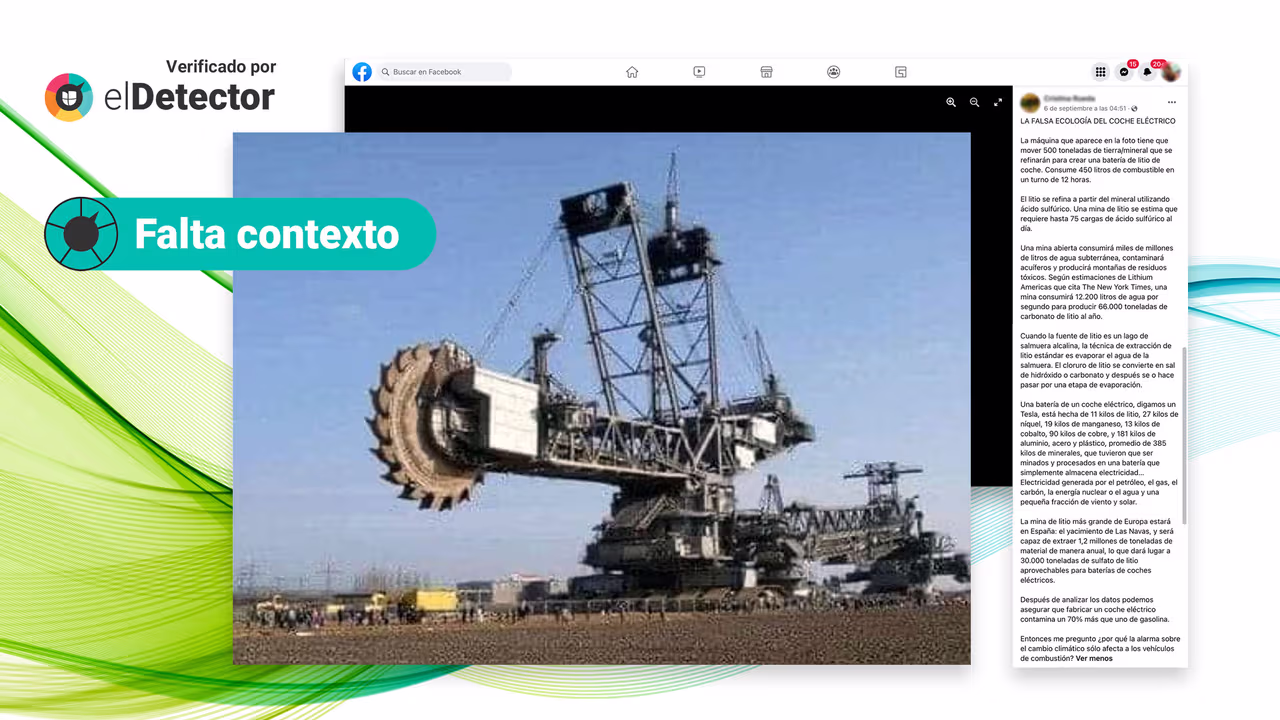Open the Gaming icon in Facebook header
This screenshot has width=1280, height=720.
tap(901, 72)
